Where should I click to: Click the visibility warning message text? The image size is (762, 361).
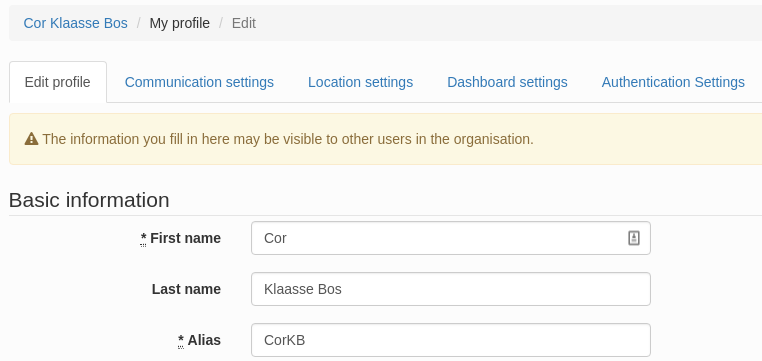[x=288, y=139]
